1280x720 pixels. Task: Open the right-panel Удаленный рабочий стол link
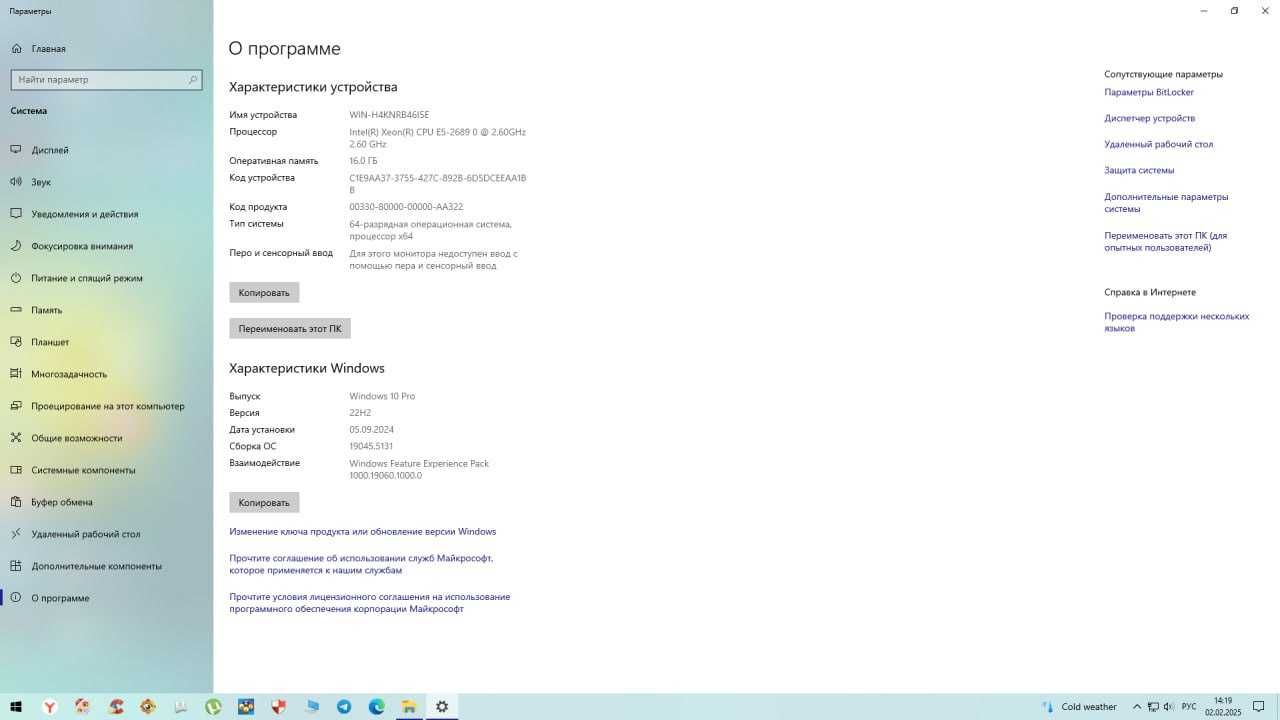pyautogui.click(x=1159, y=144)
